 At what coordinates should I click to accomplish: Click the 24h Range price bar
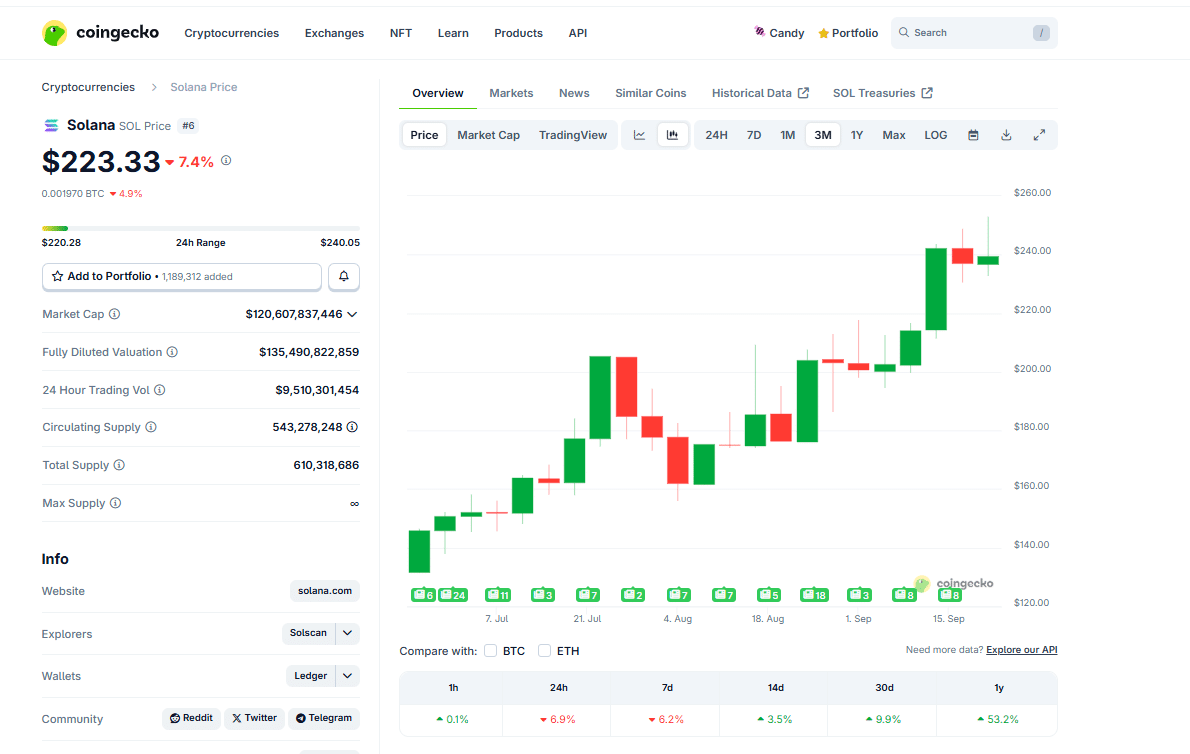(200, 228)
